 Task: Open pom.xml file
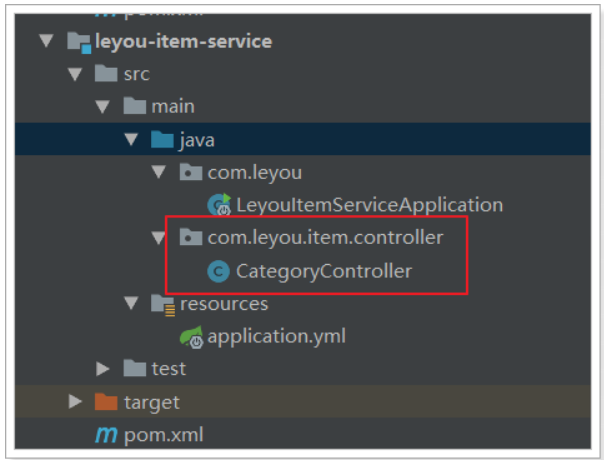point(164,436)
